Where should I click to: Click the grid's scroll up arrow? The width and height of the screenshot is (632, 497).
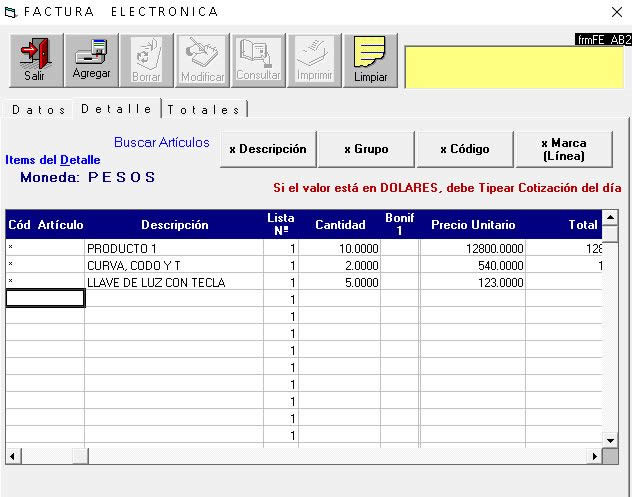pos(609,217)
